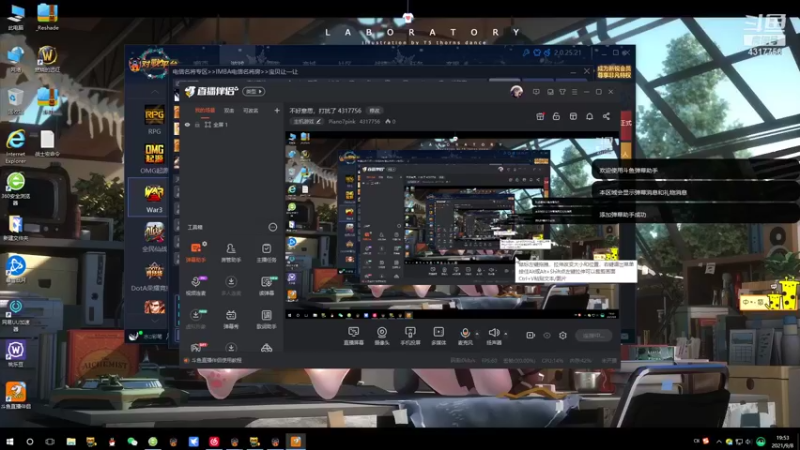The height and width of the screenshot is (450, 800).
Task: Collapse the toolbox section with the circle button
Action: 272,227
